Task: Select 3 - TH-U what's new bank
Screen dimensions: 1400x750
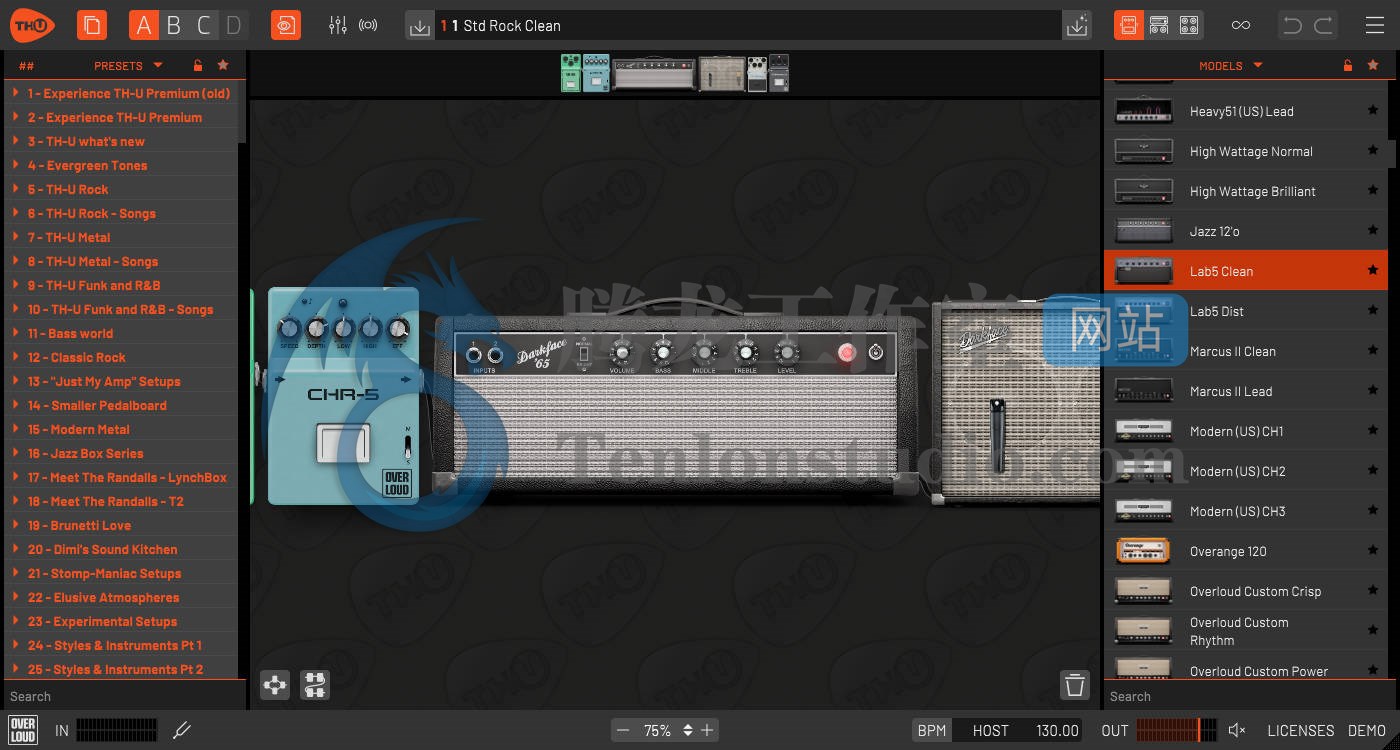Action: click(121, 141)
